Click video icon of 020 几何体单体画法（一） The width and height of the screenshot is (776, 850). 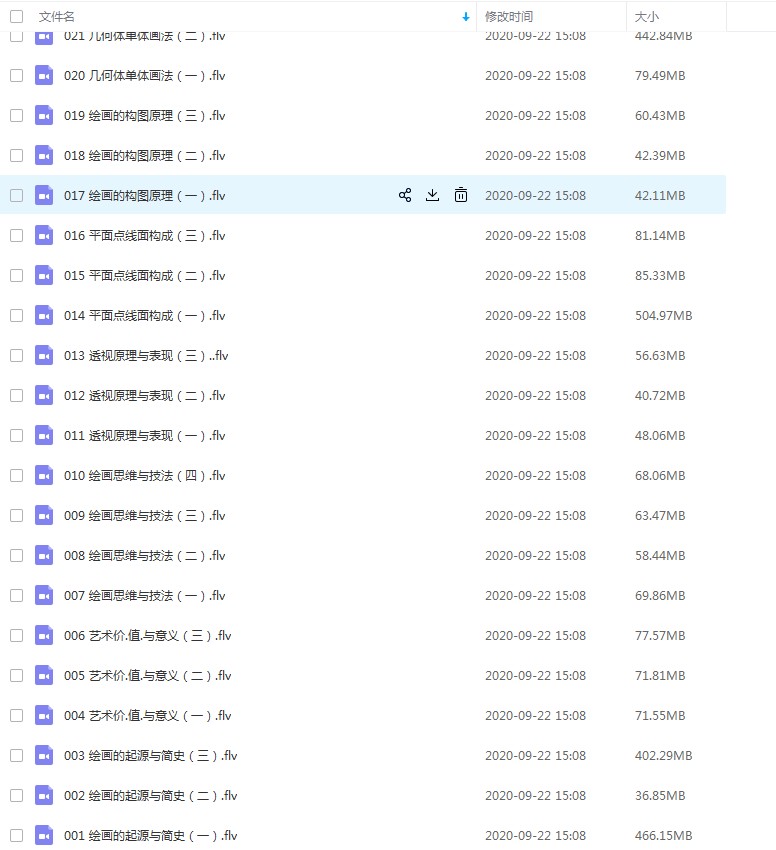(44, 75)
